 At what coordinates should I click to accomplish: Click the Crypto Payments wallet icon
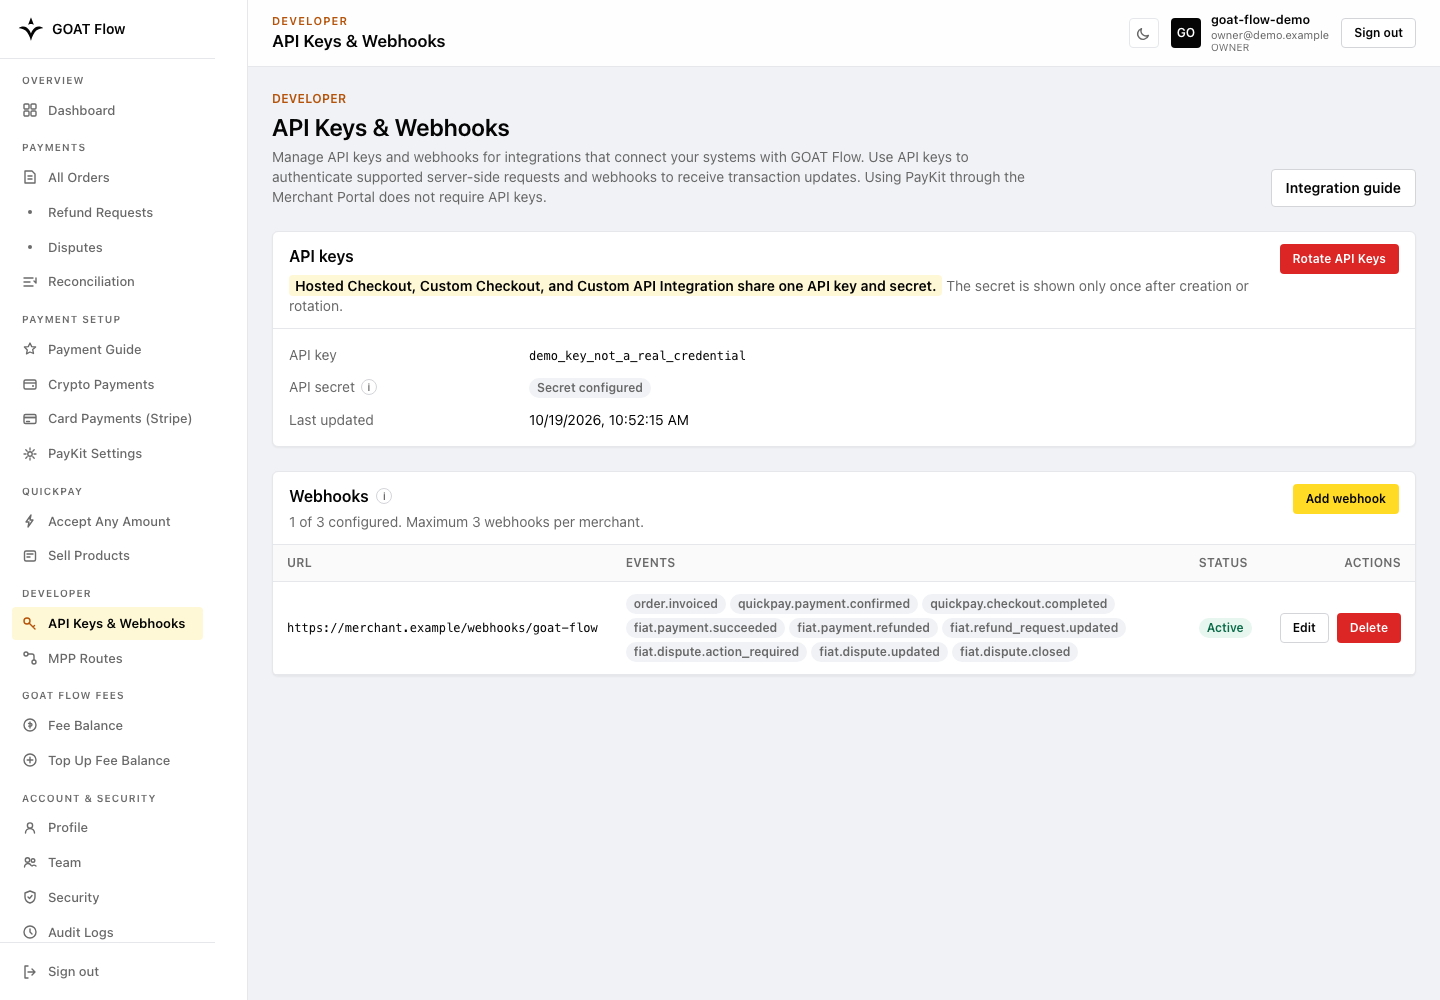point(30,384)
